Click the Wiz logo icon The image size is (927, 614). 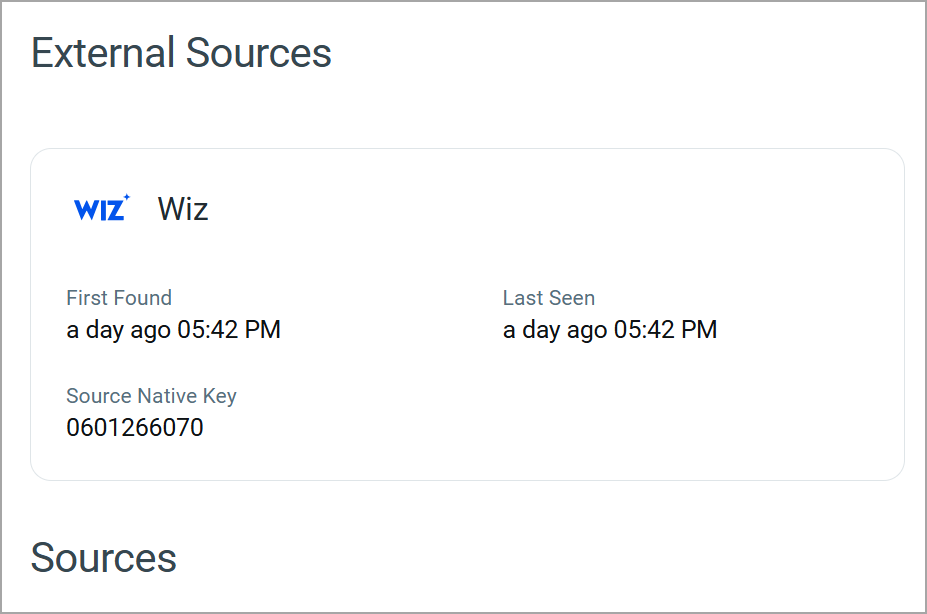pos(101,209)
